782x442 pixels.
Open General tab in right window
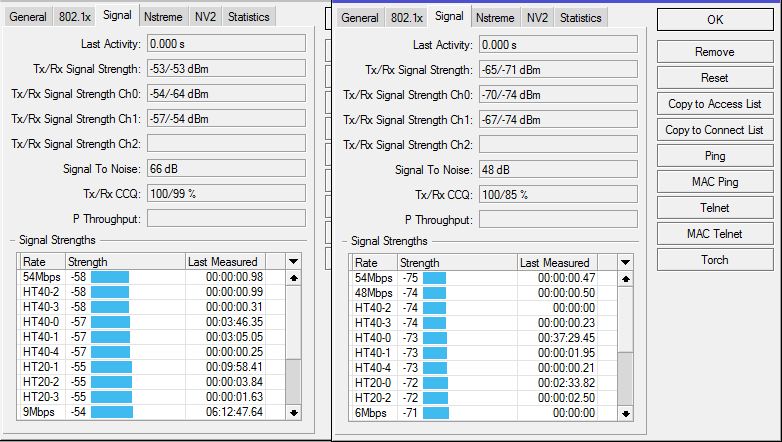360,18
